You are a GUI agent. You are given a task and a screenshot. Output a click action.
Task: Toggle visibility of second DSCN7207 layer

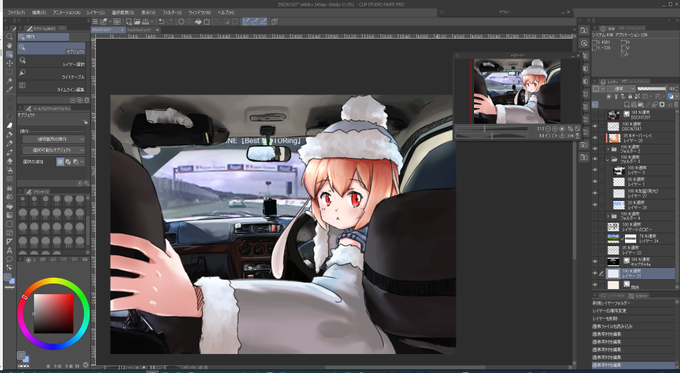point(595,126)
